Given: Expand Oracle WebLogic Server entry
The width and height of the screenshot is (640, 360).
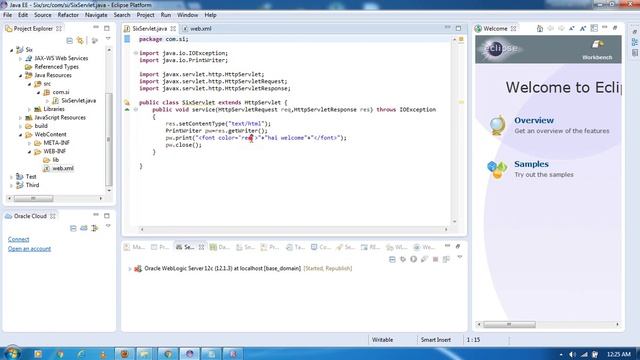Looking at the screenshot, I should (130, 269).
